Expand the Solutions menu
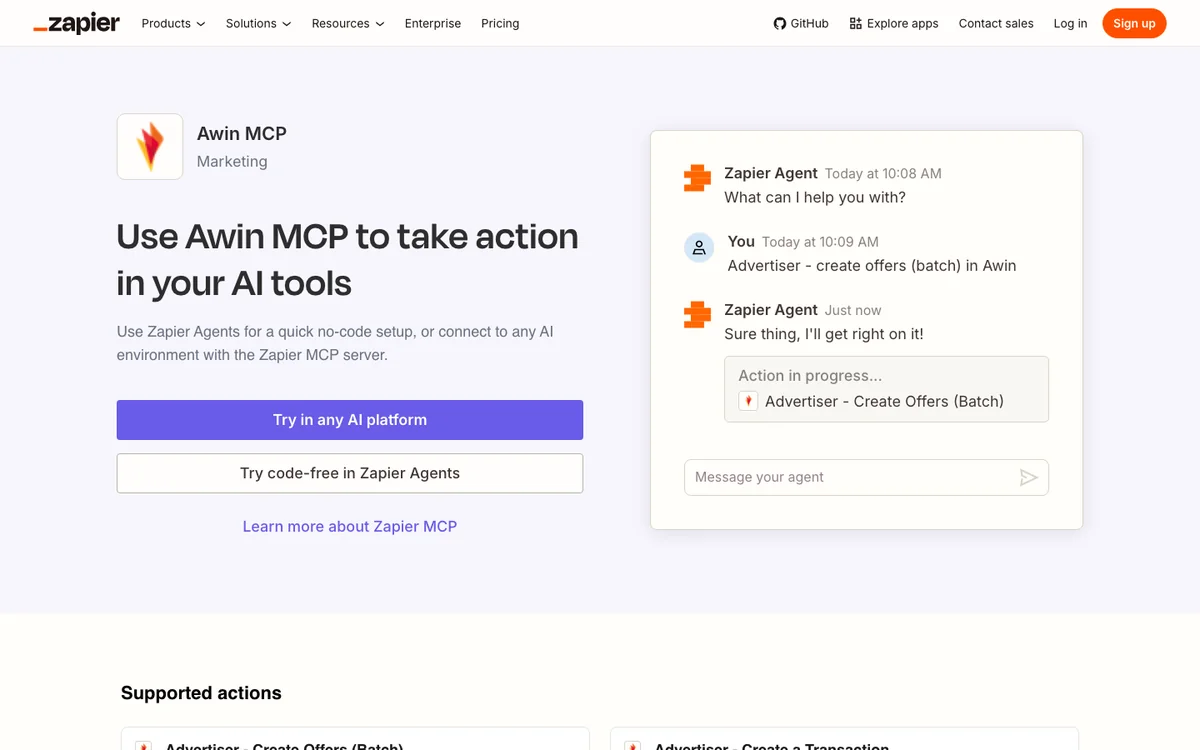The image size is (1200, 750). click(258, 23)
